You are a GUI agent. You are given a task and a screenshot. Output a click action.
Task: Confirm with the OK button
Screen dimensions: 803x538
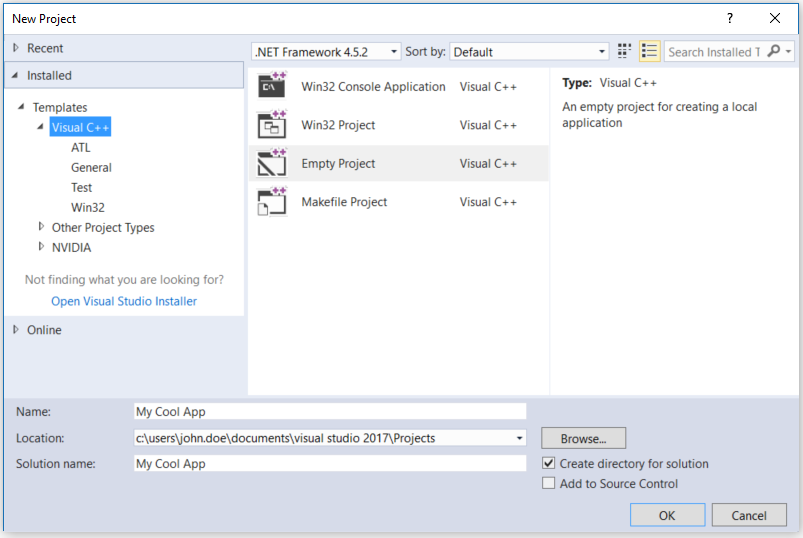tap(667, 515)
